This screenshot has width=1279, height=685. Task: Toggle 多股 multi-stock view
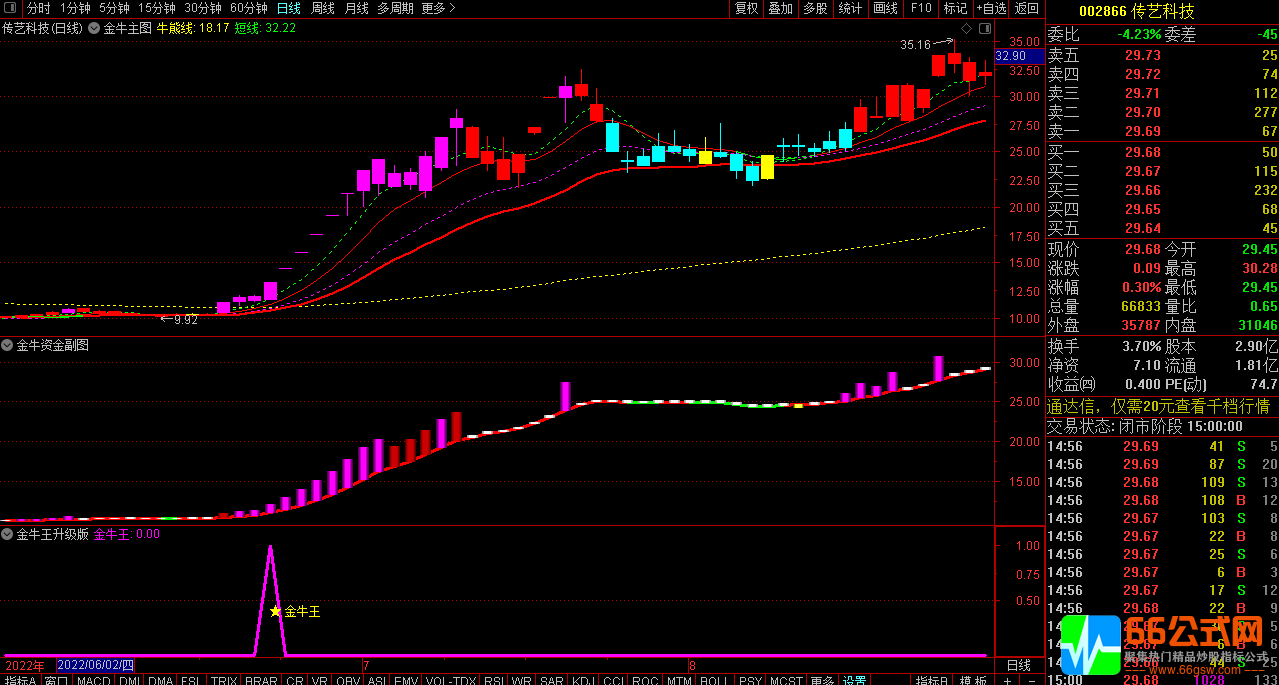(815, 8)
